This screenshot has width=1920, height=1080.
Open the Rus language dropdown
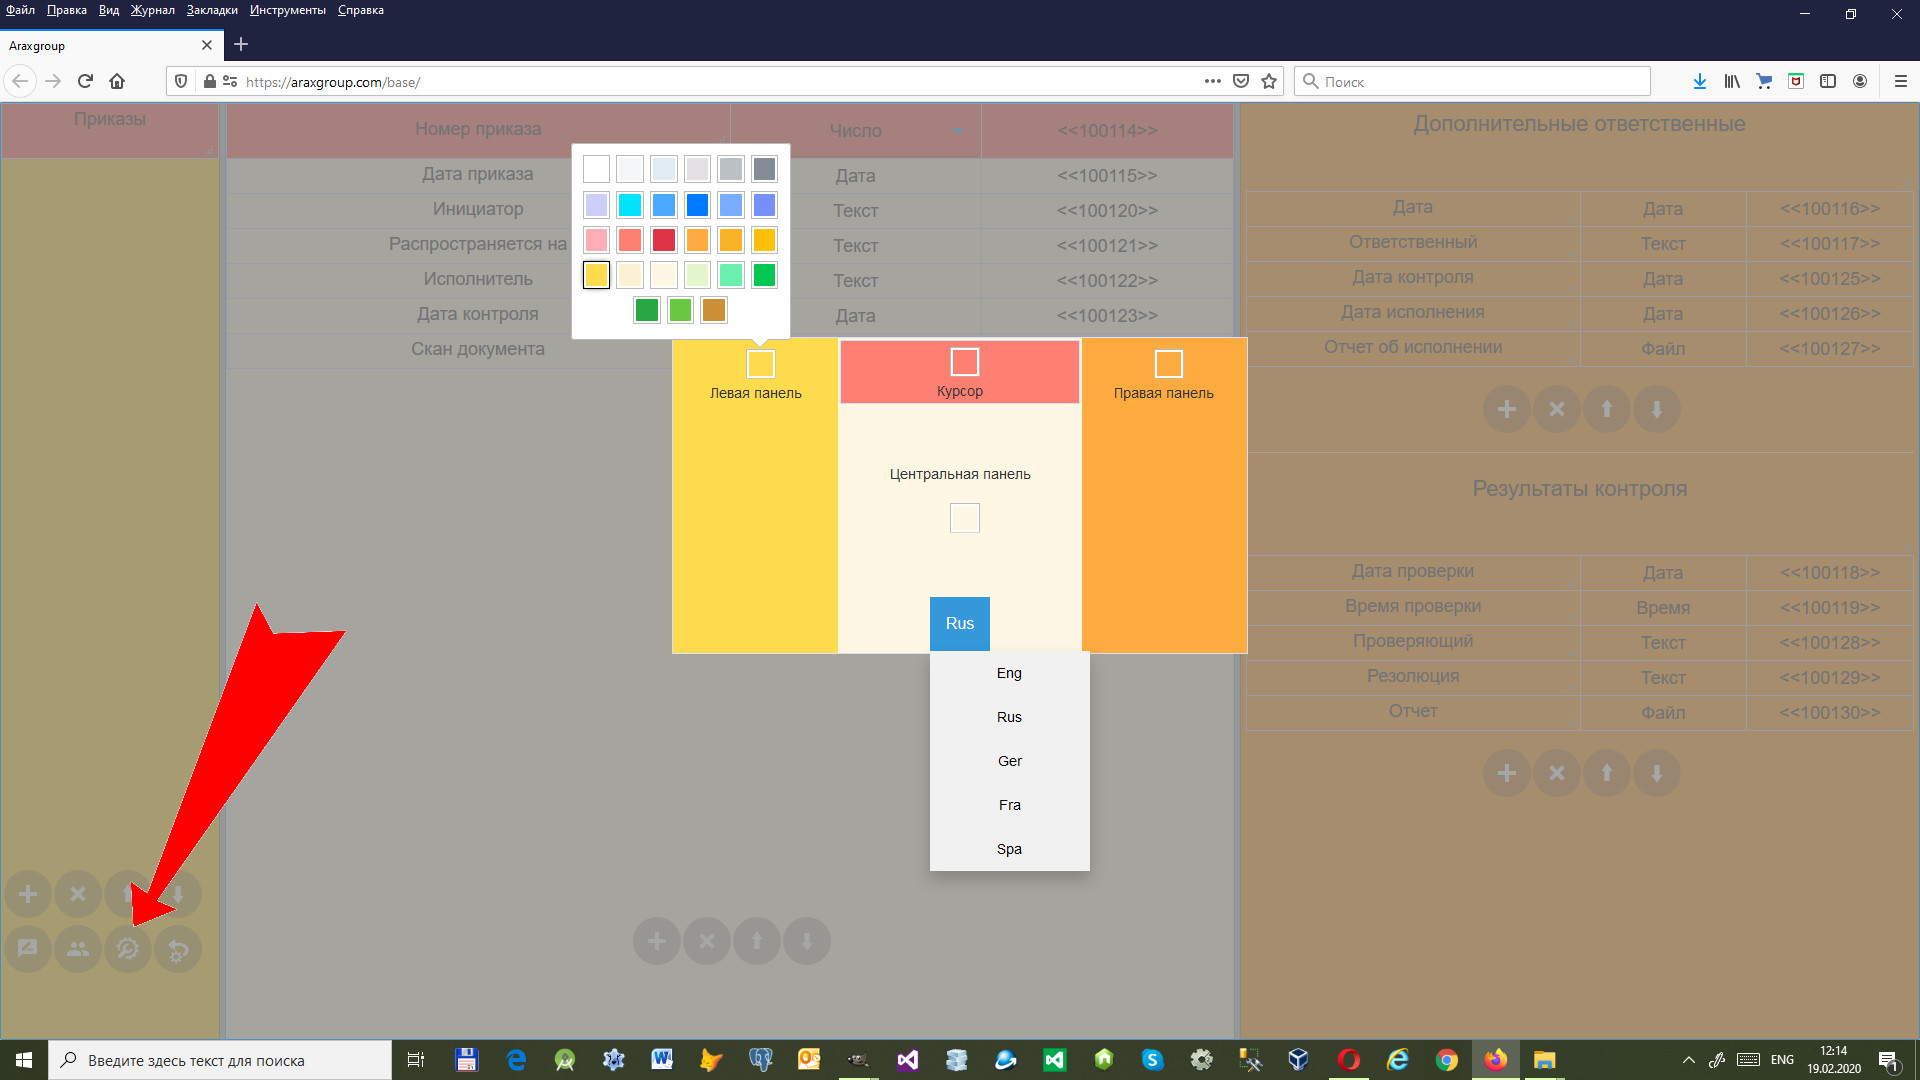coord(959,623)
